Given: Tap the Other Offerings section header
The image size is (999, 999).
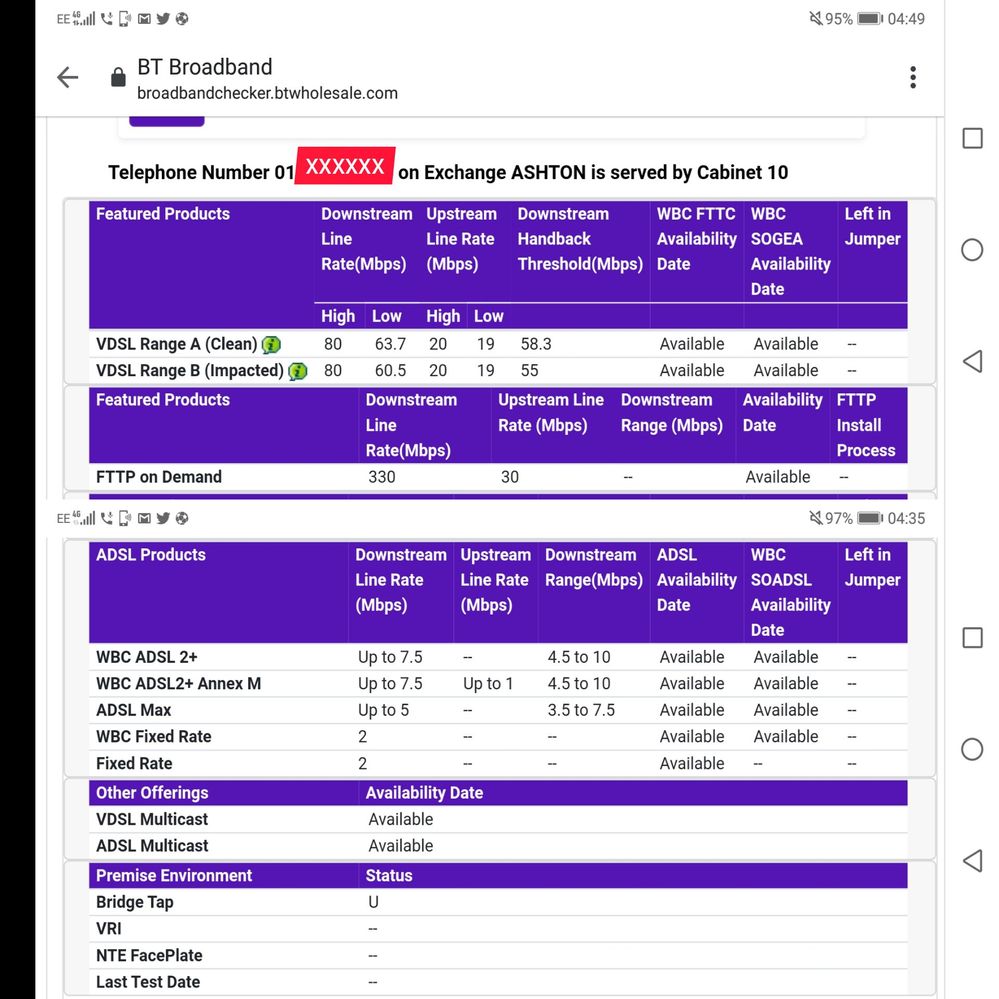Looking at the screenshot, I should tap(152, 793).
